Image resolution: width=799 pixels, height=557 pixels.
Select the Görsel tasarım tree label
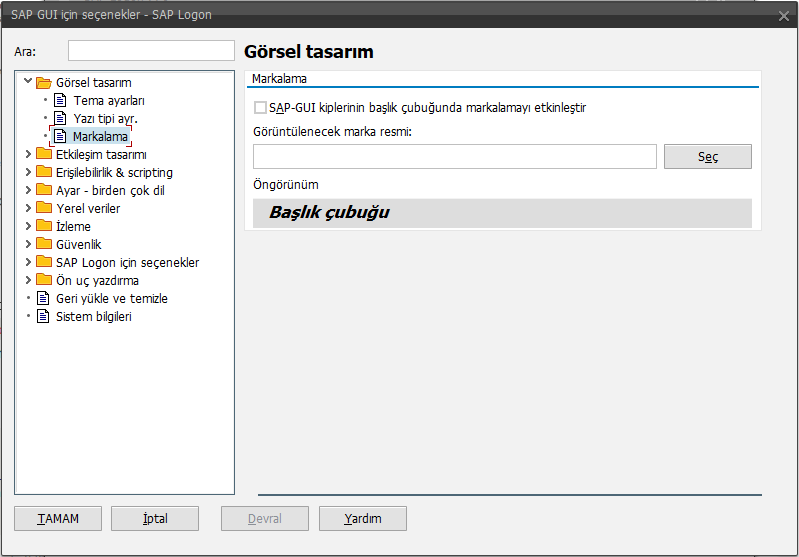pyautogui.click(x=94, y=83)
